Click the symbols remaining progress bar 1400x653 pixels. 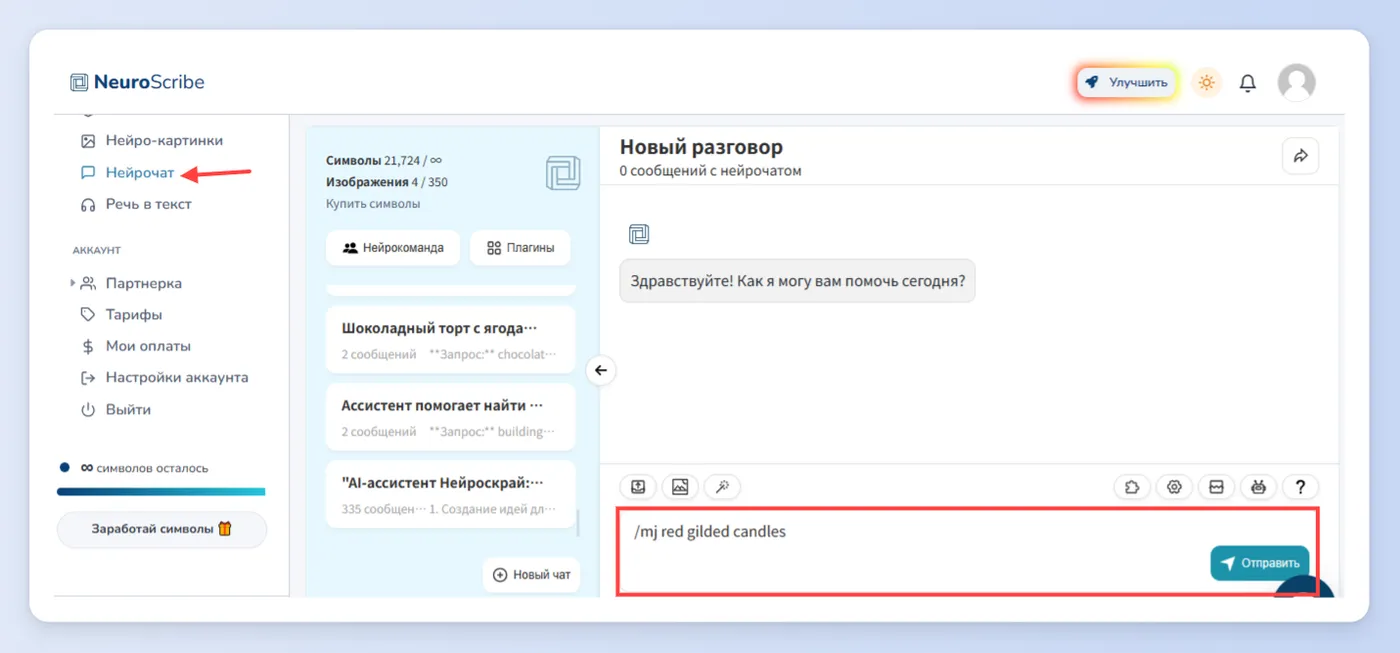tap(161, 492)
